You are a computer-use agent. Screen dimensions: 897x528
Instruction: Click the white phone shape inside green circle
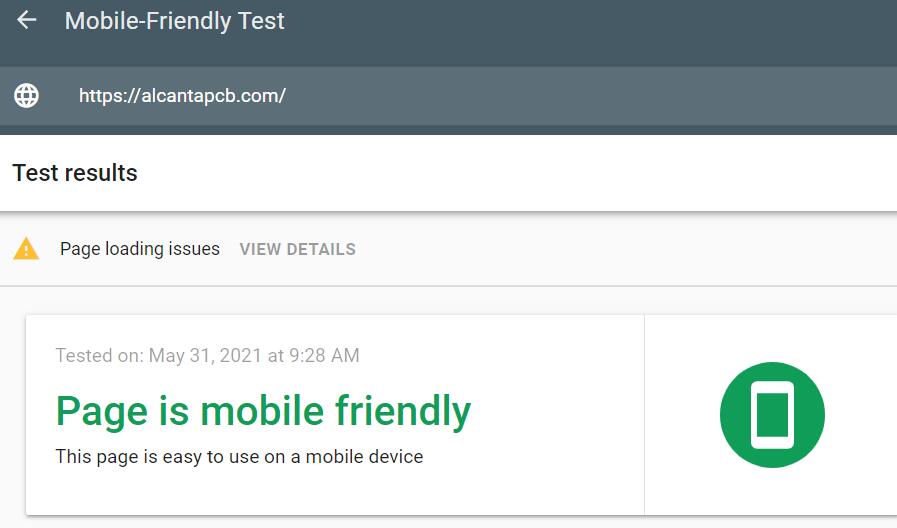point(772,415)
